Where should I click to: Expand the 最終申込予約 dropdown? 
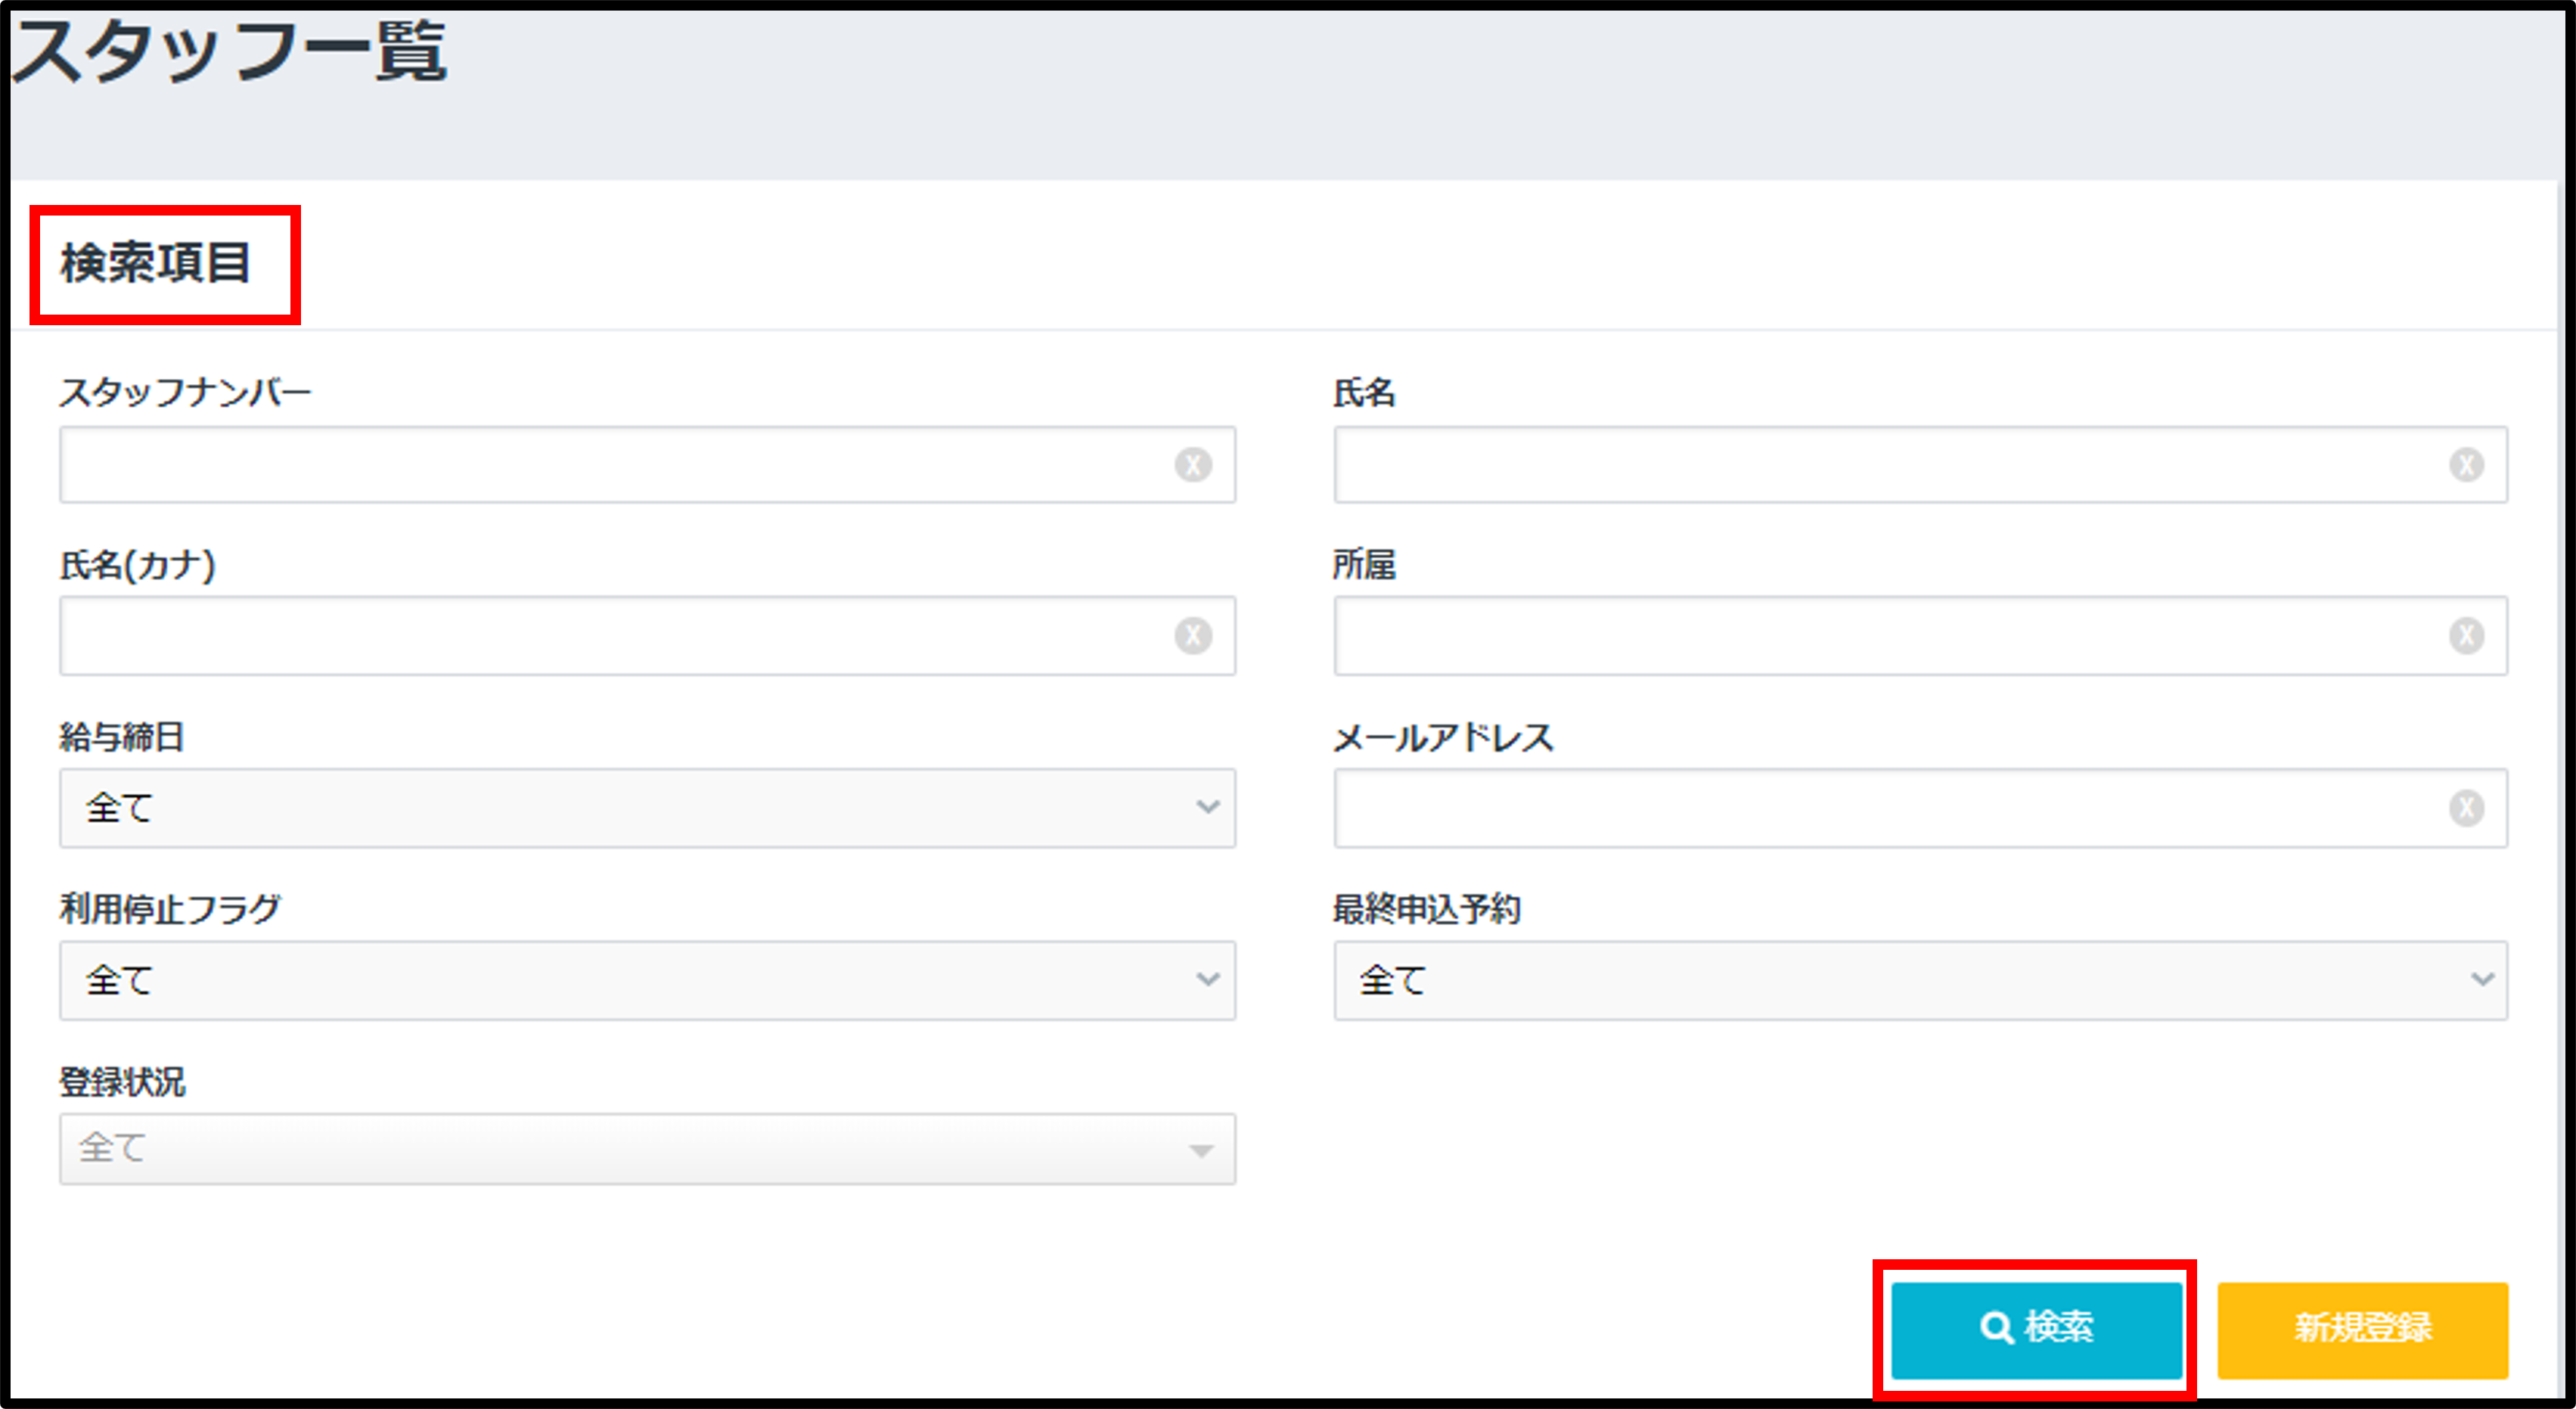1920,981
